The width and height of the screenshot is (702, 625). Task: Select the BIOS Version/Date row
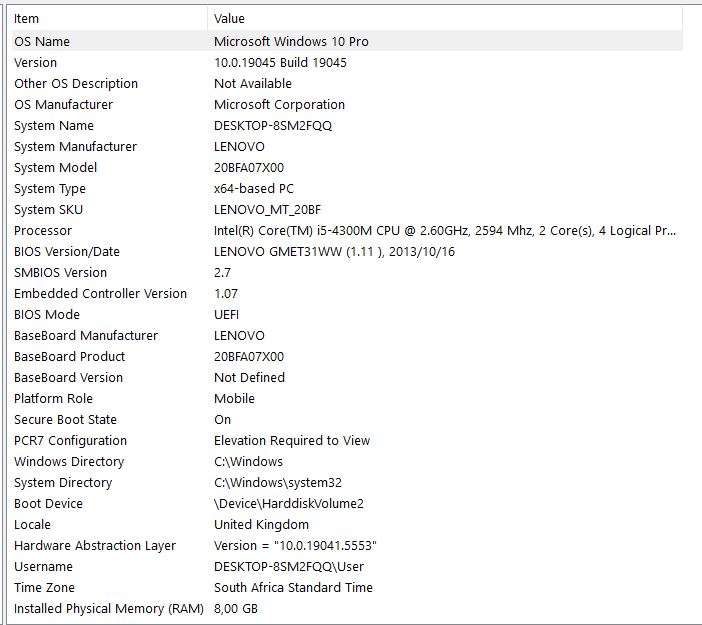[x=67, y=252]
